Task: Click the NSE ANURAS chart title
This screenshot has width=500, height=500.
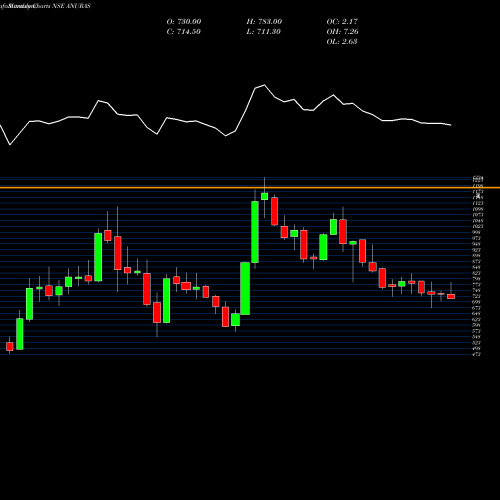Action: tap(71, 6)
